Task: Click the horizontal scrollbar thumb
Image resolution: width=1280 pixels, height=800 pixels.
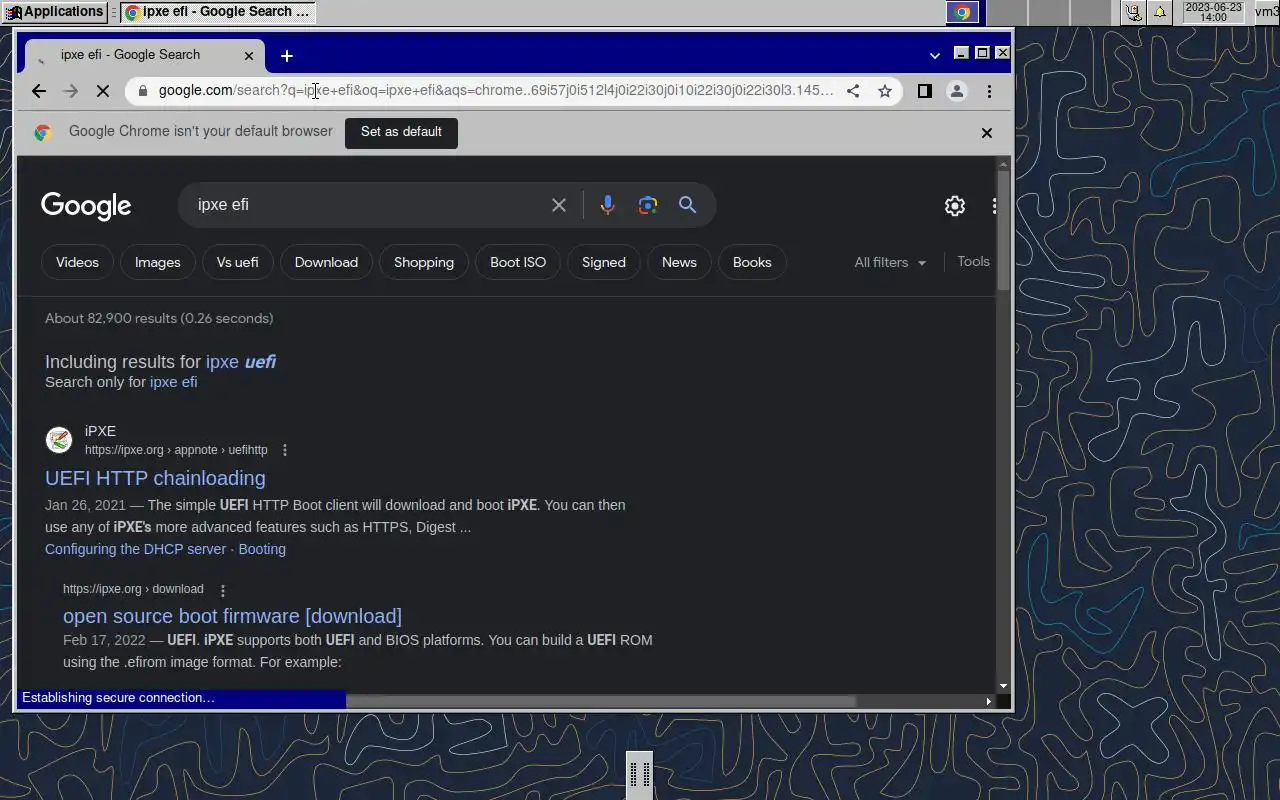Action: 600,701
